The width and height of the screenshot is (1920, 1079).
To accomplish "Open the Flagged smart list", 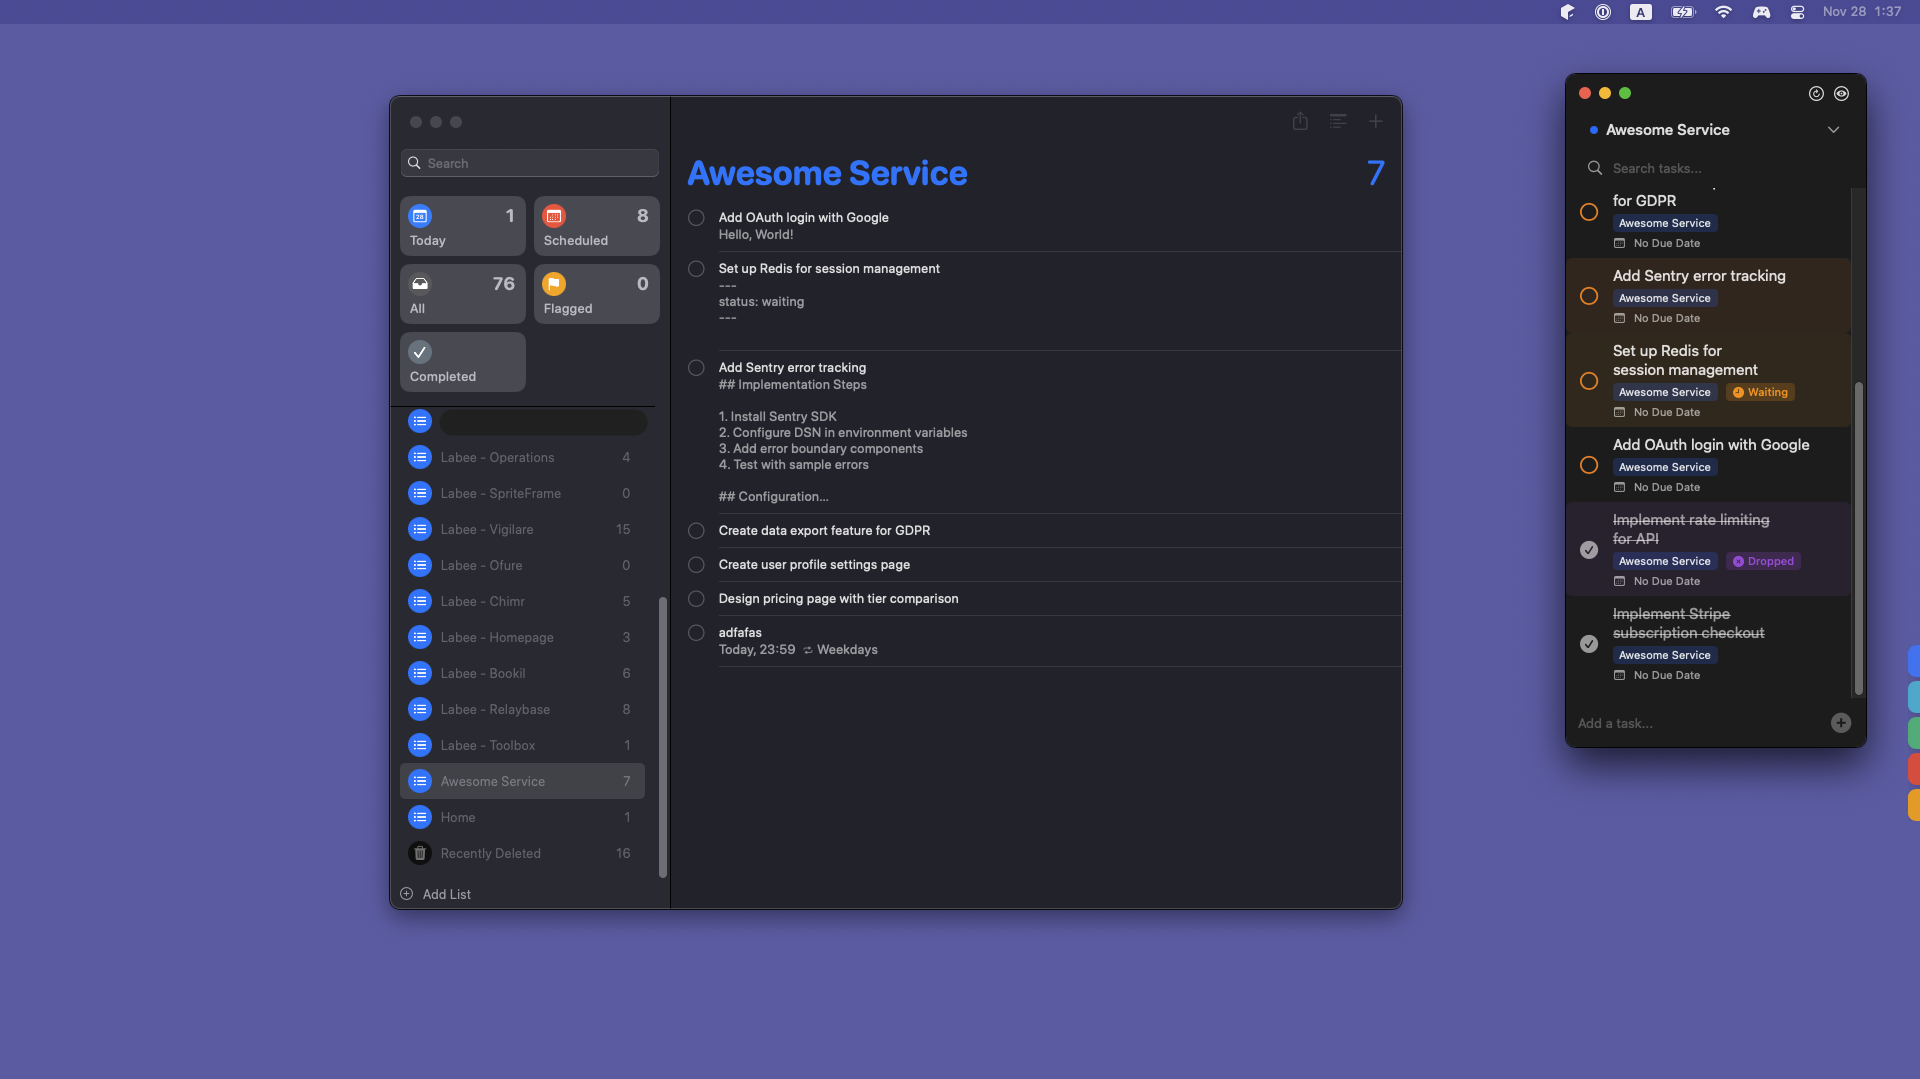I will tap(595, 293).
